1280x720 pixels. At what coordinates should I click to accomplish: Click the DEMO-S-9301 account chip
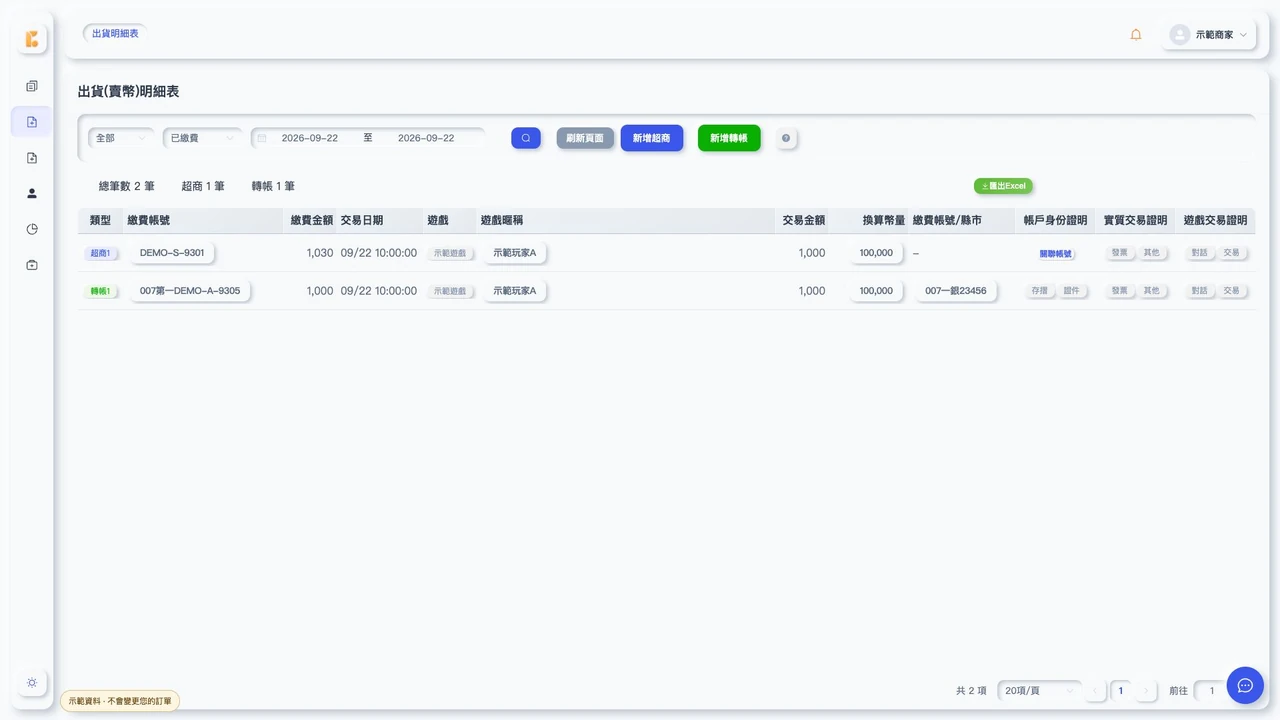point(172,253)
